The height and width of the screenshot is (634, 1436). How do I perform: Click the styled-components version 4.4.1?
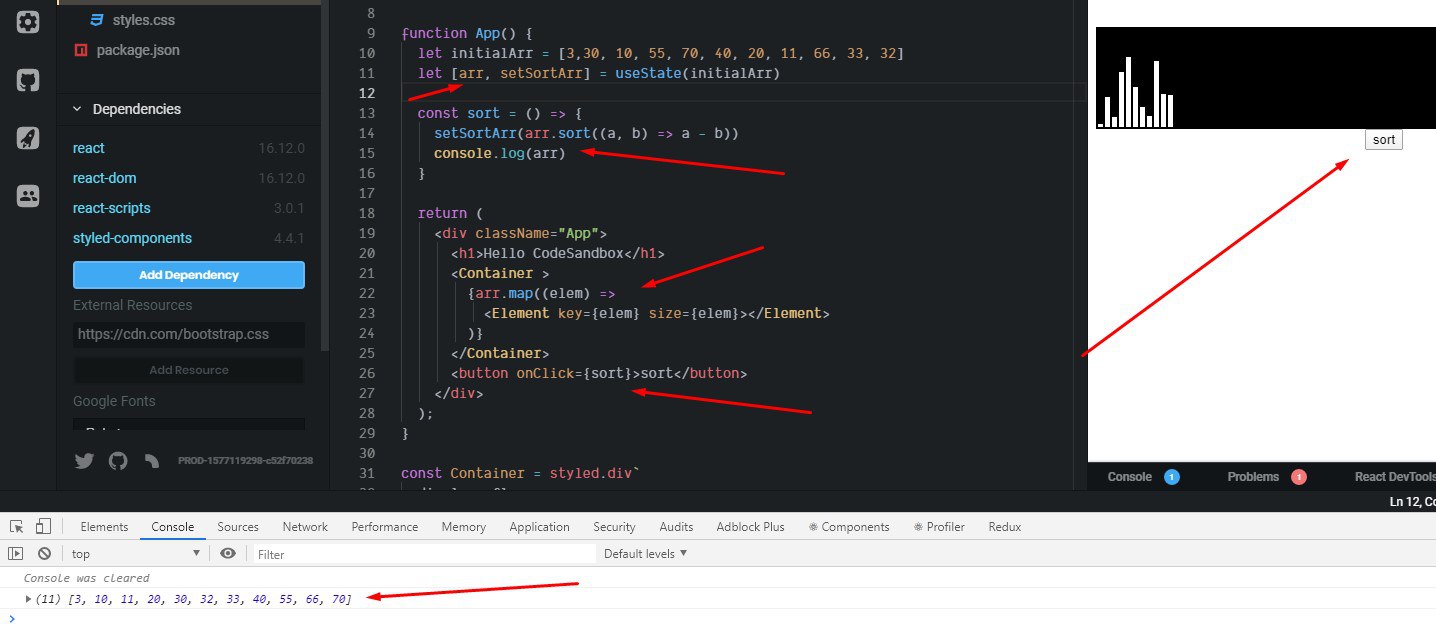[289, 238]
